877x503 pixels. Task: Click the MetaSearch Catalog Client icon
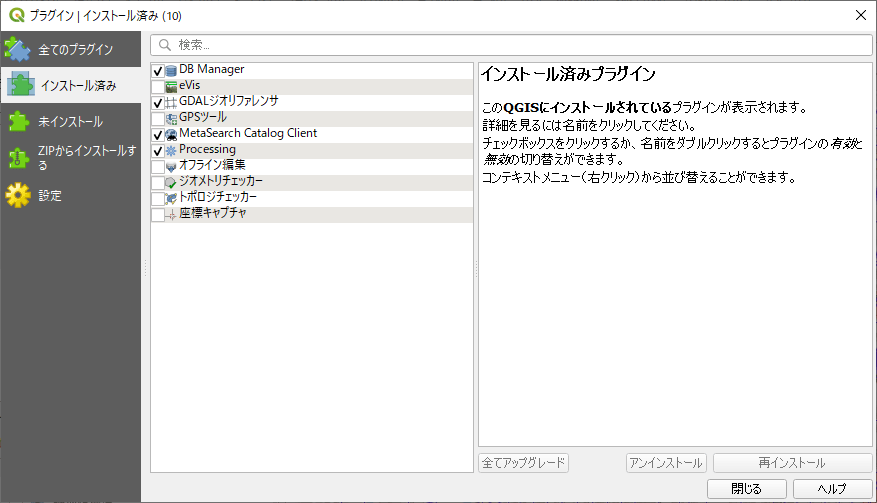point(171,135)
